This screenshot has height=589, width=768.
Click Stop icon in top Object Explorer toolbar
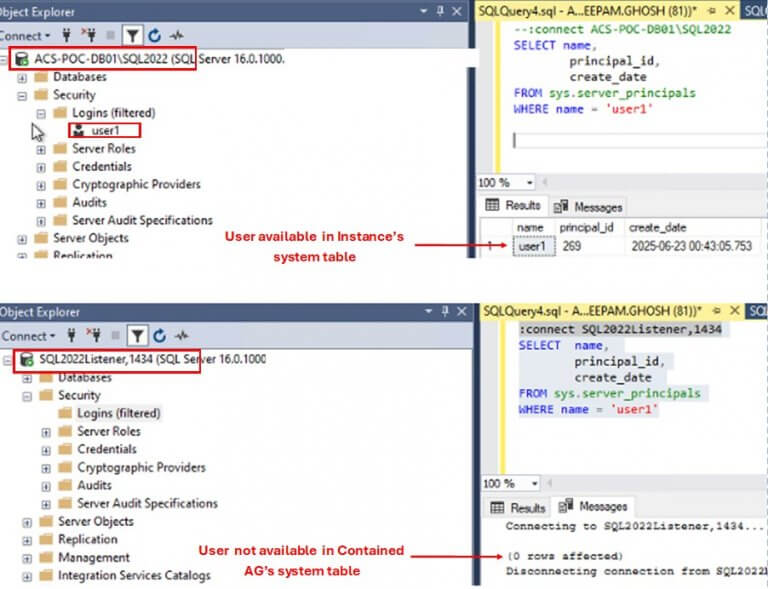coord(111,35)
